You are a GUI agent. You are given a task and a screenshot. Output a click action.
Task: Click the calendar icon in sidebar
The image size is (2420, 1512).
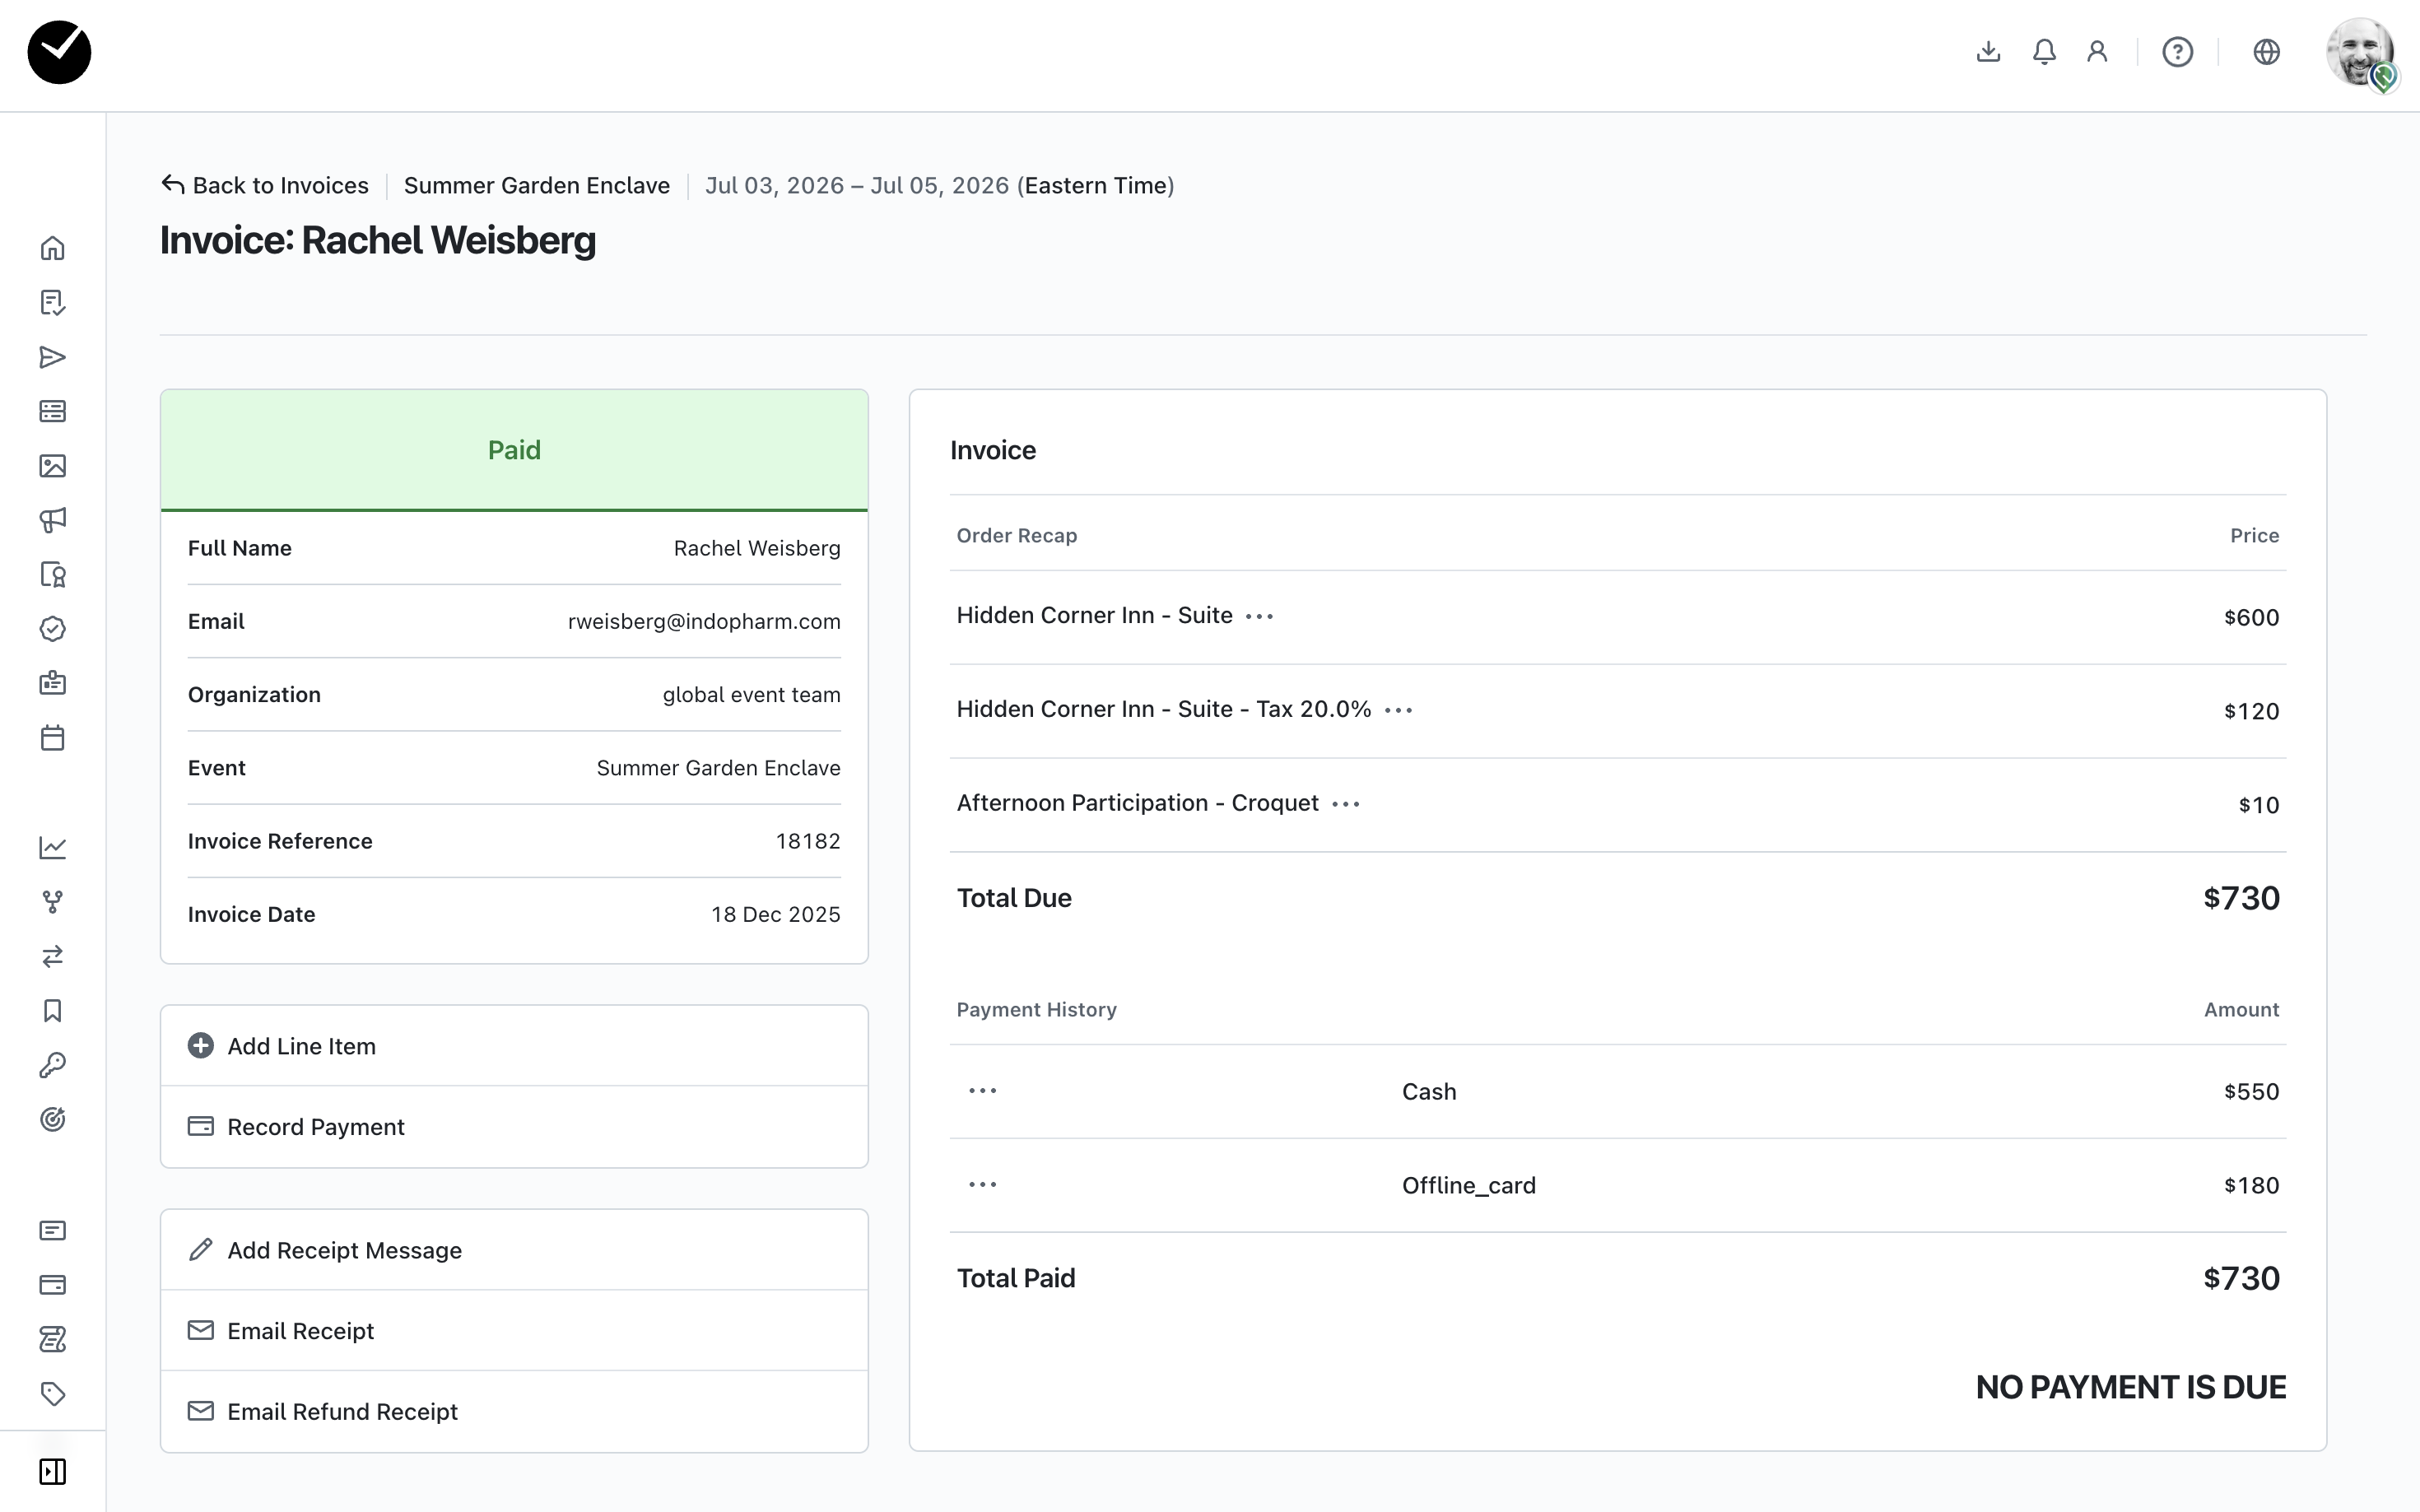point(52,738)
